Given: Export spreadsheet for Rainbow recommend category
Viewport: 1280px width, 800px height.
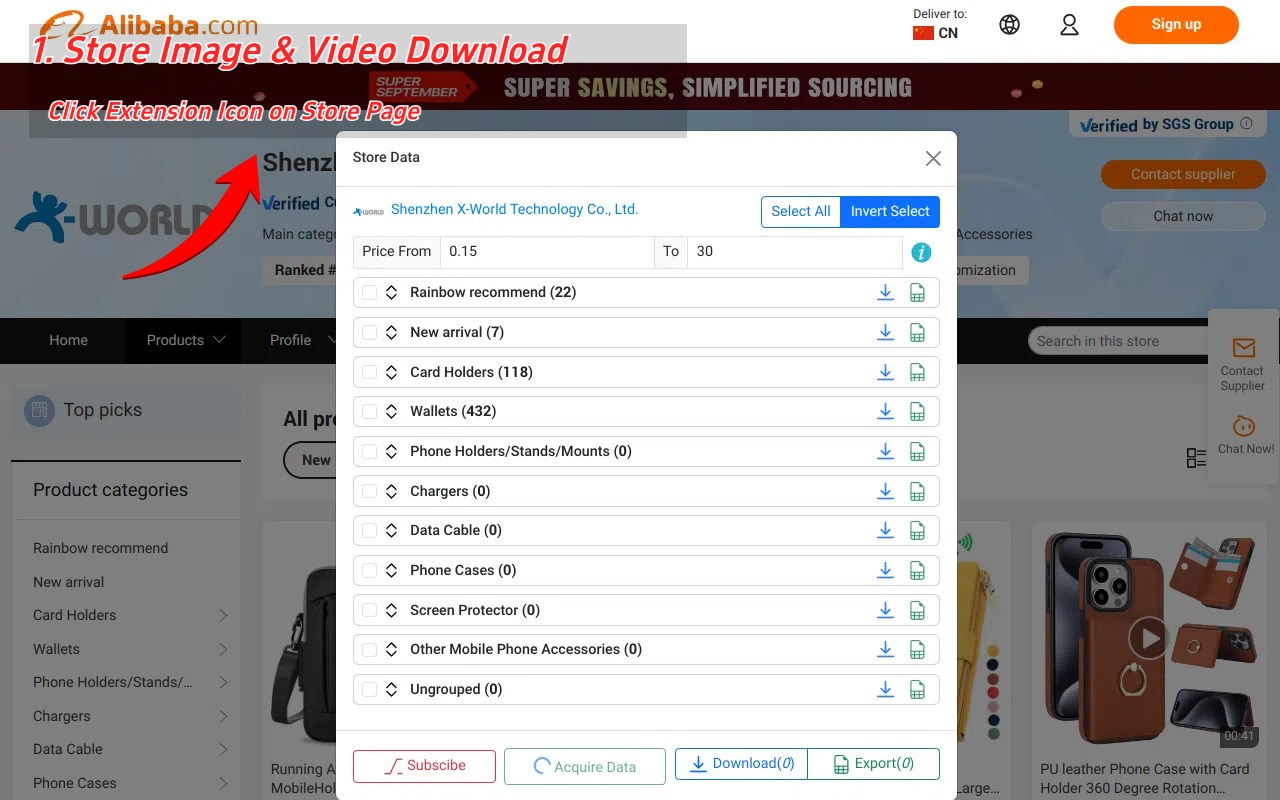Looking at the screenshot, I should point(917,292).
